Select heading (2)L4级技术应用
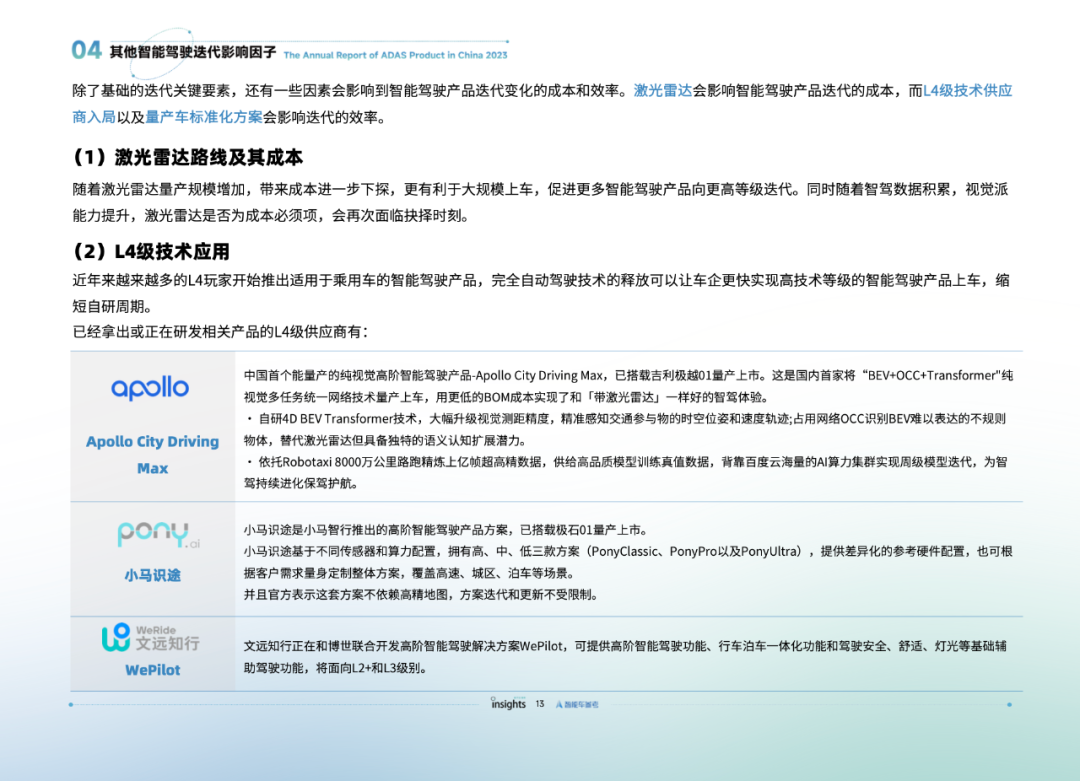Image resolution: width=1080 pixels, height=781 pixels. pos(151,251)
